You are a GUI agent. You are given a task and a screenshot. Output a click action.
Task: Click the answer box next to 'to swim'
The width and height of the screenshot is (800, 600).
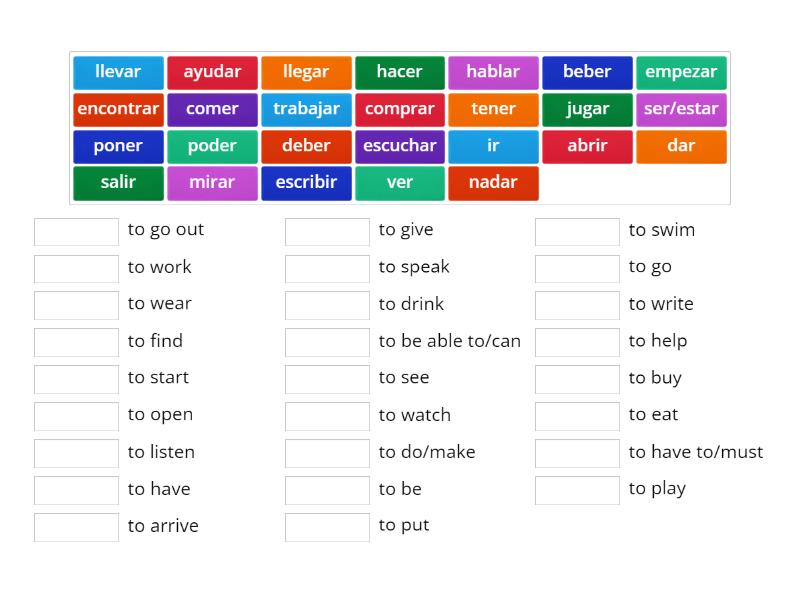tap(577, 230)
